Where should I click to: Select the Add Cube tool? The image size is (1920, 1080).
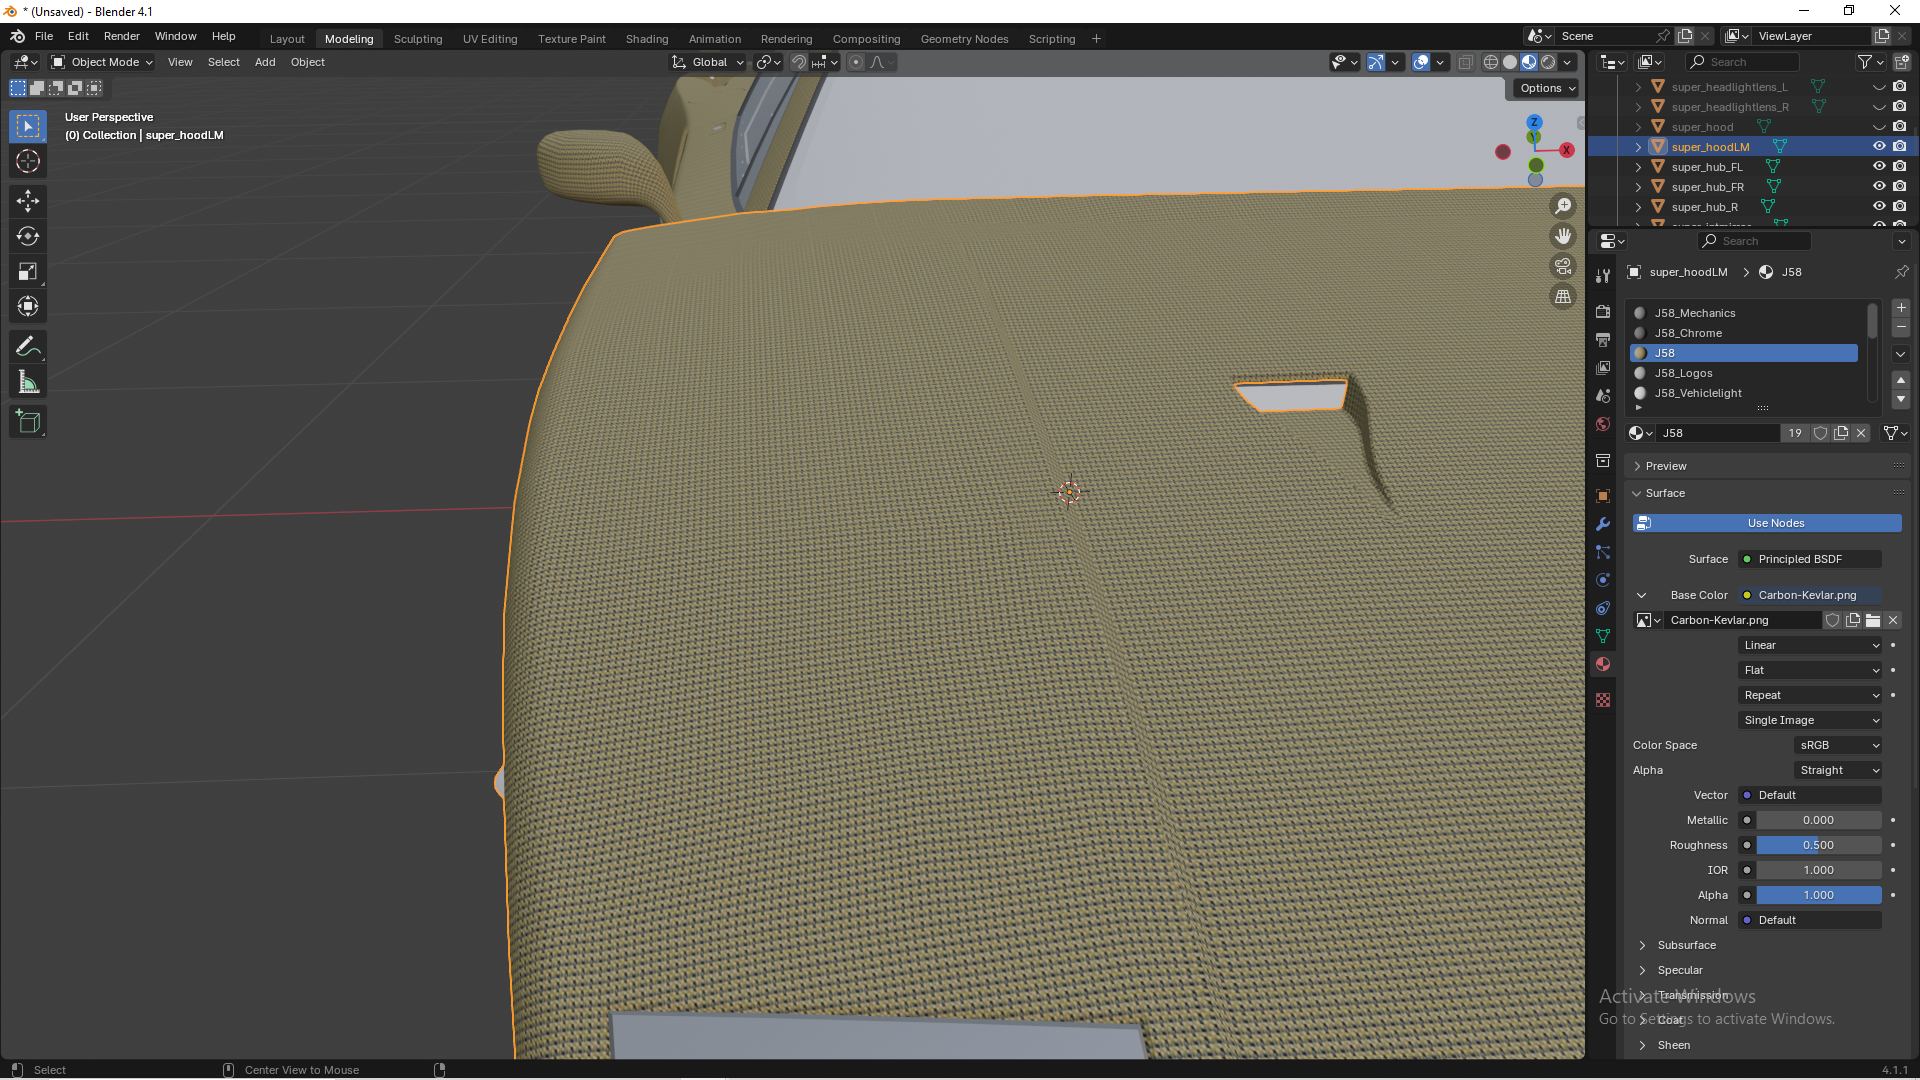click(28, 422)
